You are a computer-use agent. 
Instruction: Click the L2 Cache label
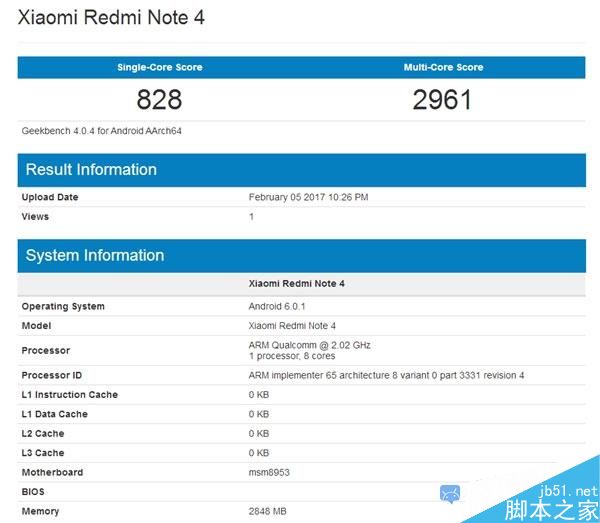click(x=43, y=433)
